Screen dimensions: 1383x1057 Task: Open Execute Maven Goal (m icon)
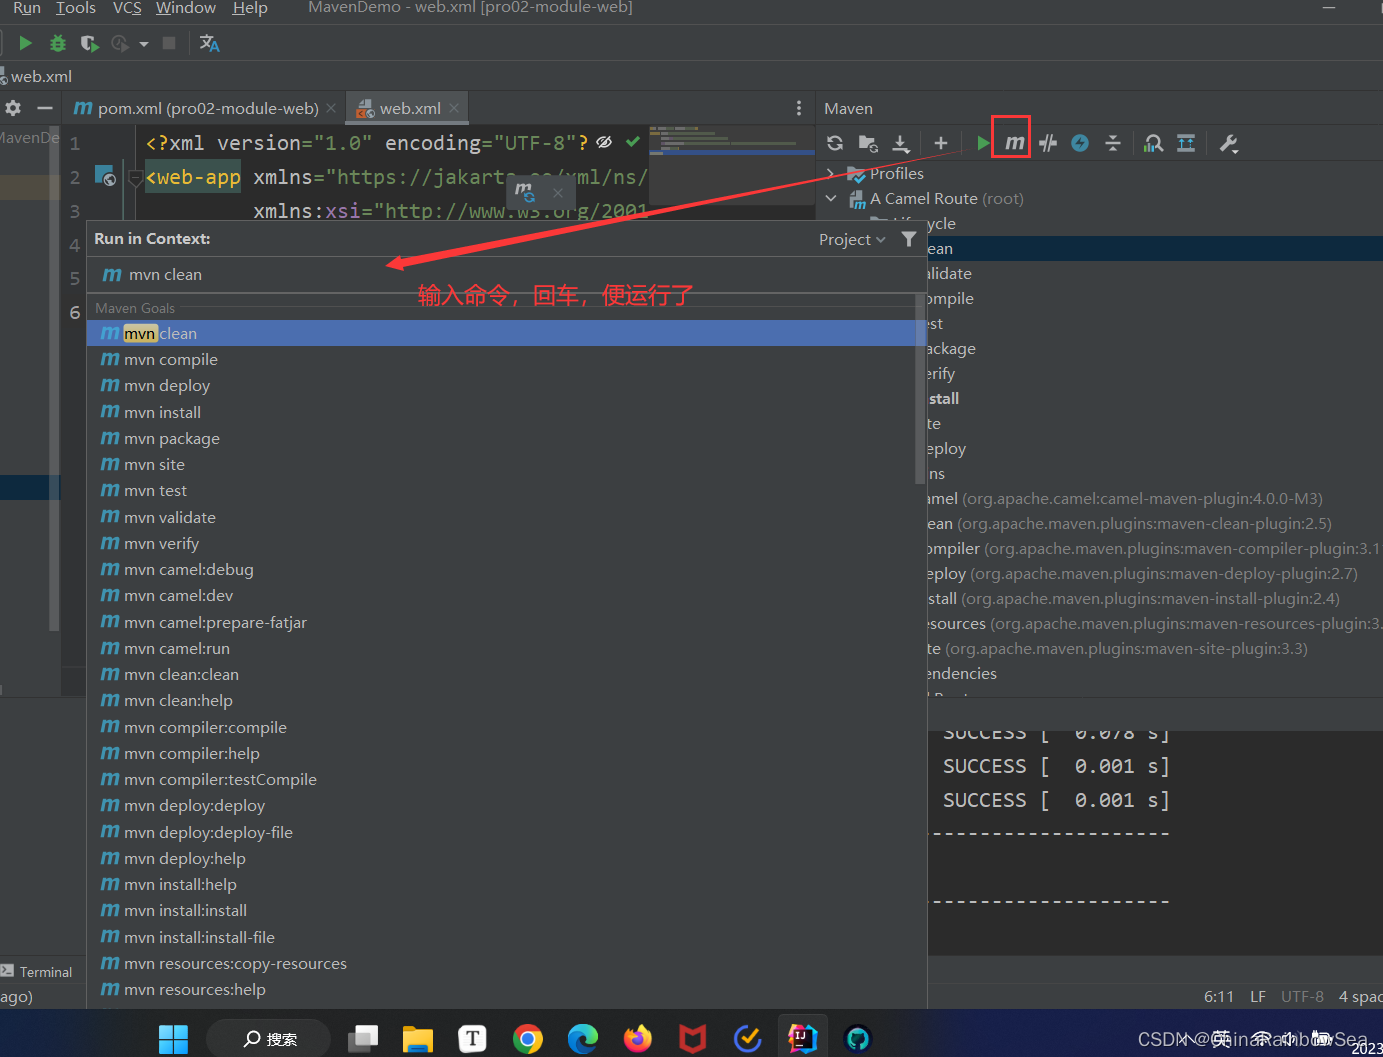(x=1014, y=143)
